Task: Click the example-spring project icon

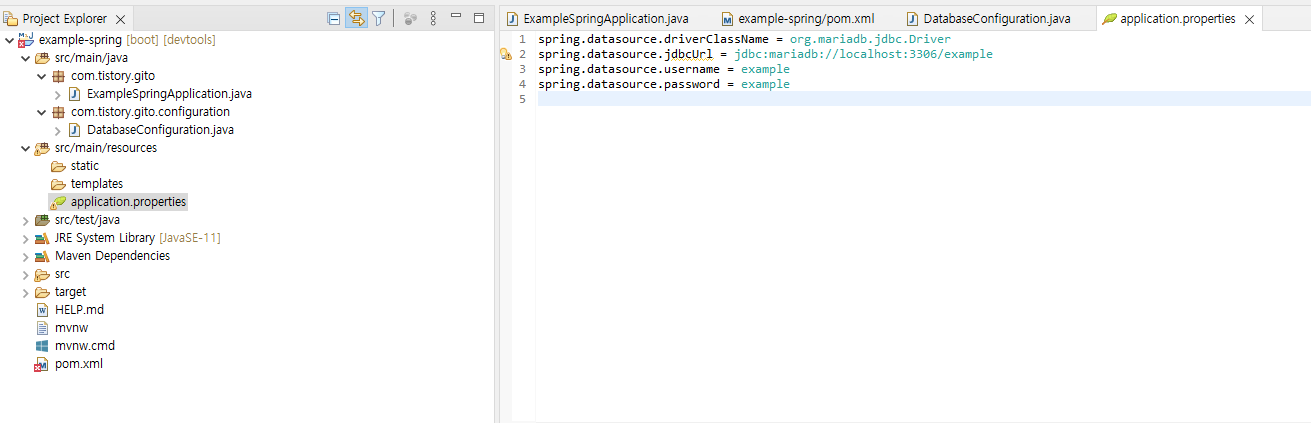Action: pos(25,40)
